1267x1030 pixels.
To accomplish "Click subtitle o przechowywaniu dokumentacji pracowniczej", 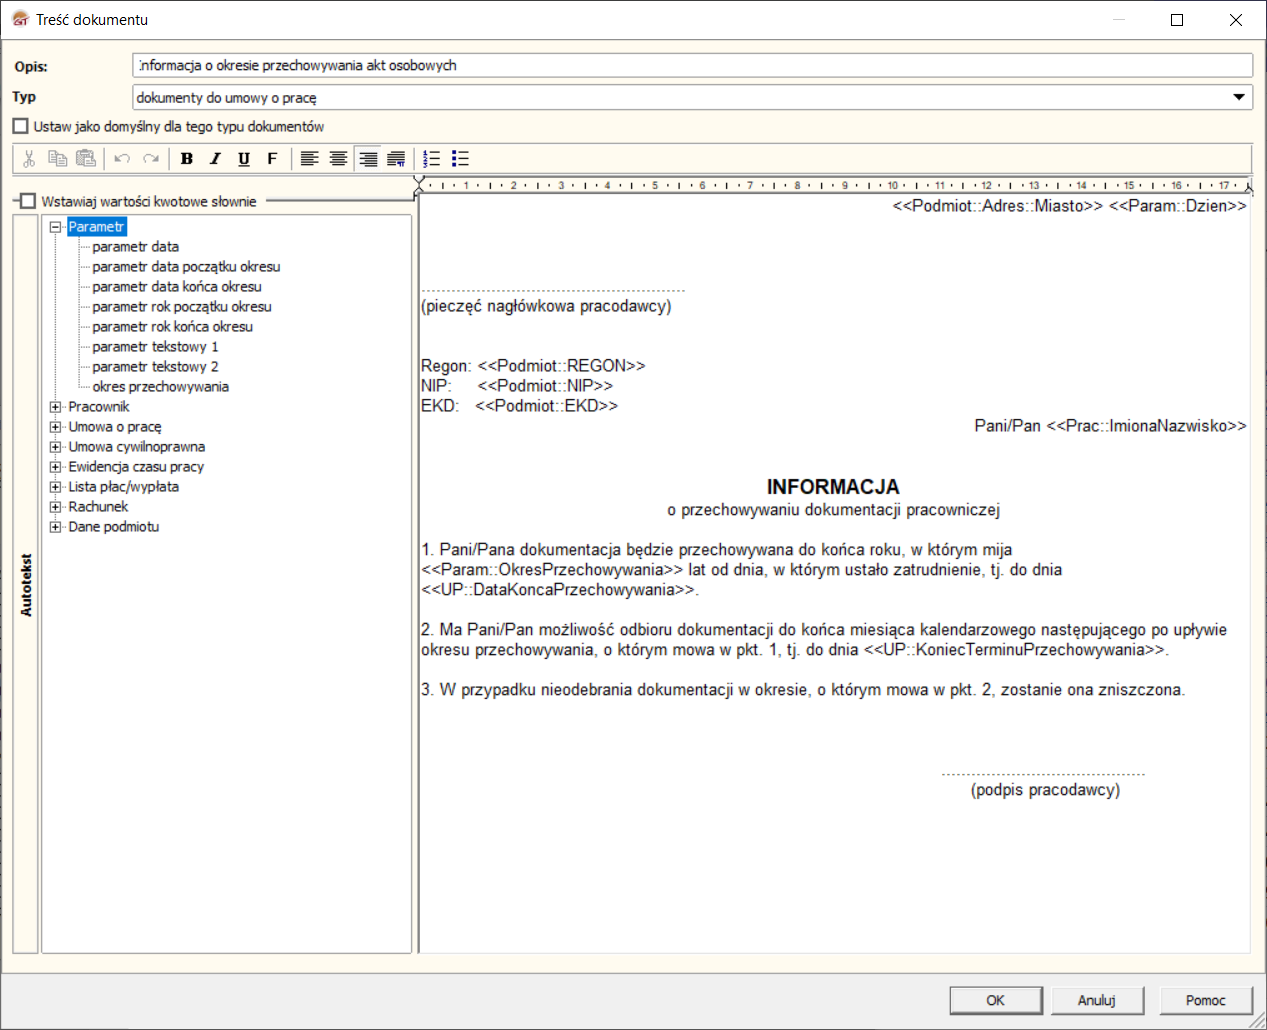I will pos(833,510).
